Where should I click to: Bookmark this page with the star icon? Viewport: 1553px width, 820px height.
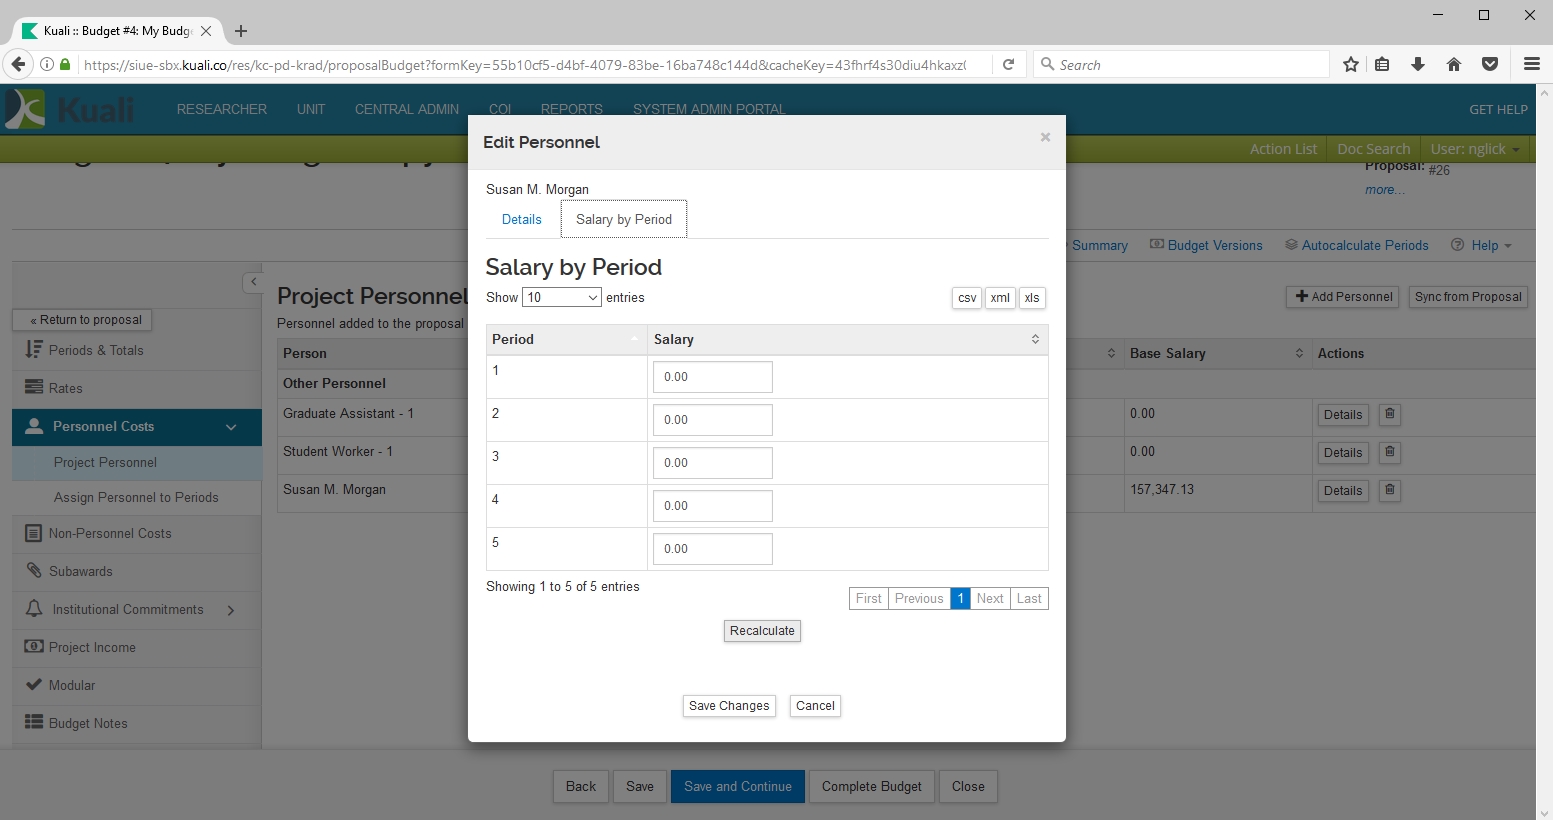1351,64
